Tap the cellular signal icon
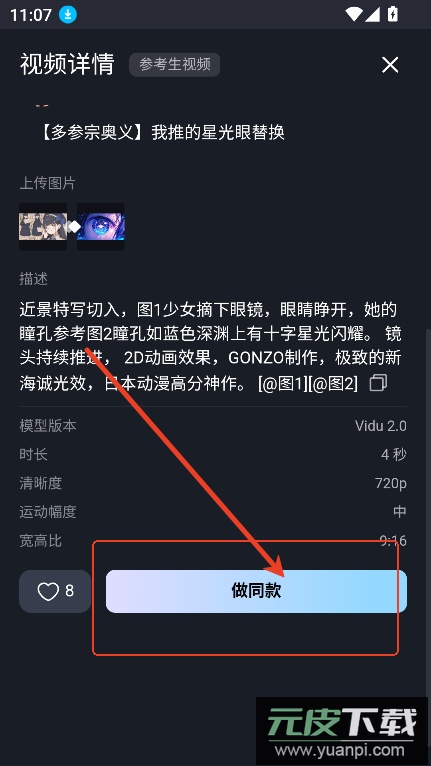 click(372, 14)
